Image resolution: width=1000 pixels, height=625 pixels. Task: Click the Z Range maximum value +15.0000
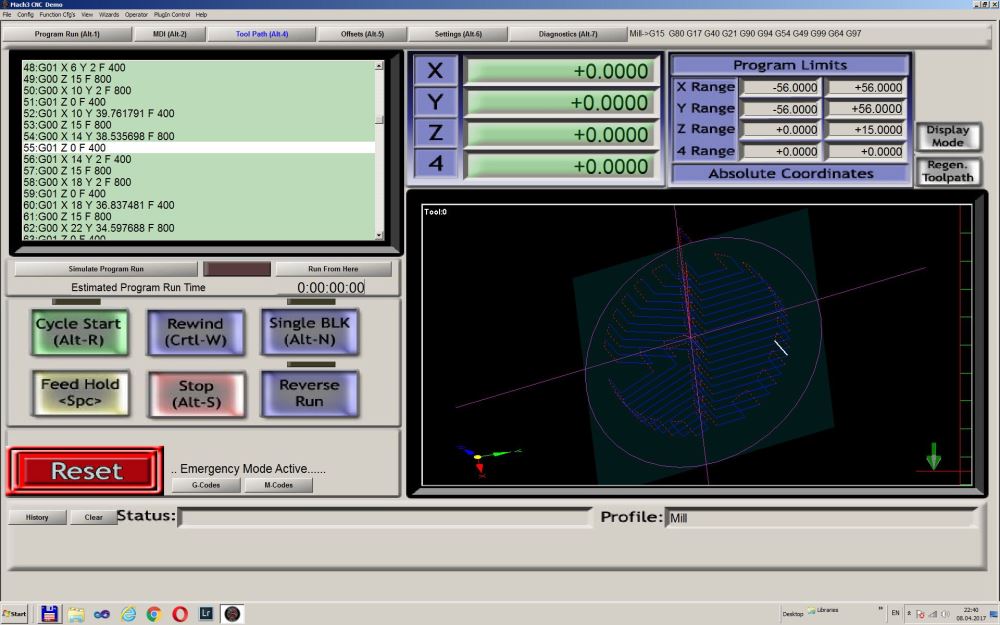(x=865, y=130)
